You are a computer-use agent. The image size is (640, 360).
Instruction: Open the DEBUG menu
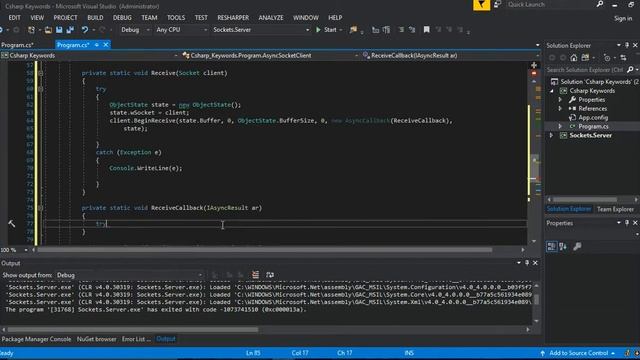tap(122, 18)
